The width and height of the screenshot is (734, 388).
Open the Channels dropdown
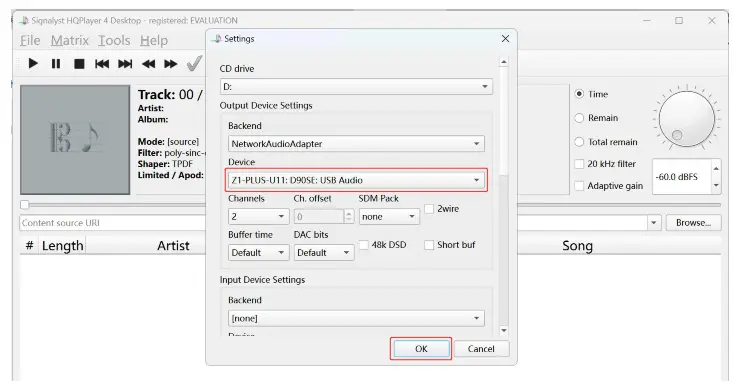click(x=258, y=217)
